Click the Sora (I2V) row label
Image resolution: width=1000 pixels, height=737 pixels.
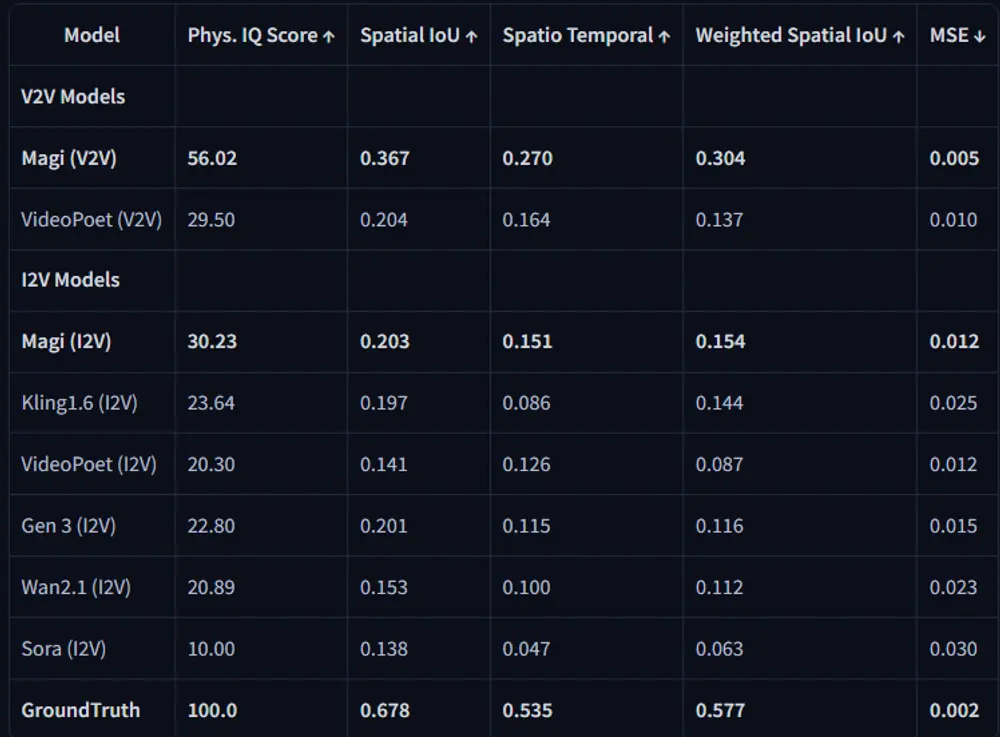click(64, 649)
